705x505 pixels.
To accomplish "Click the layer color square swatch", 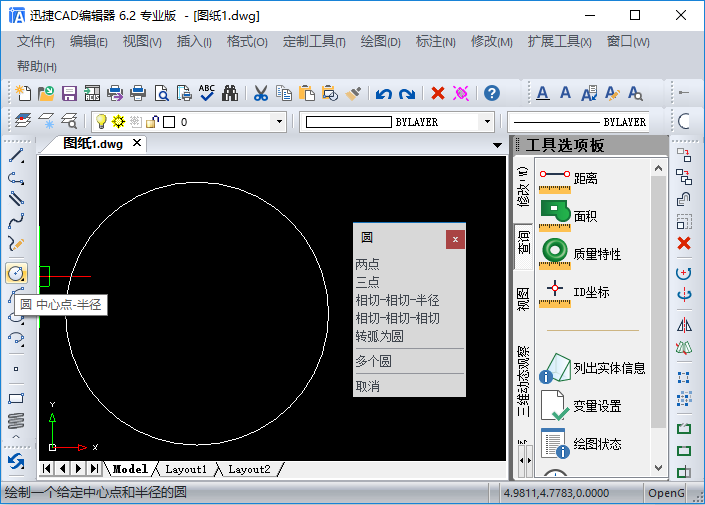I will pos(169,122).
